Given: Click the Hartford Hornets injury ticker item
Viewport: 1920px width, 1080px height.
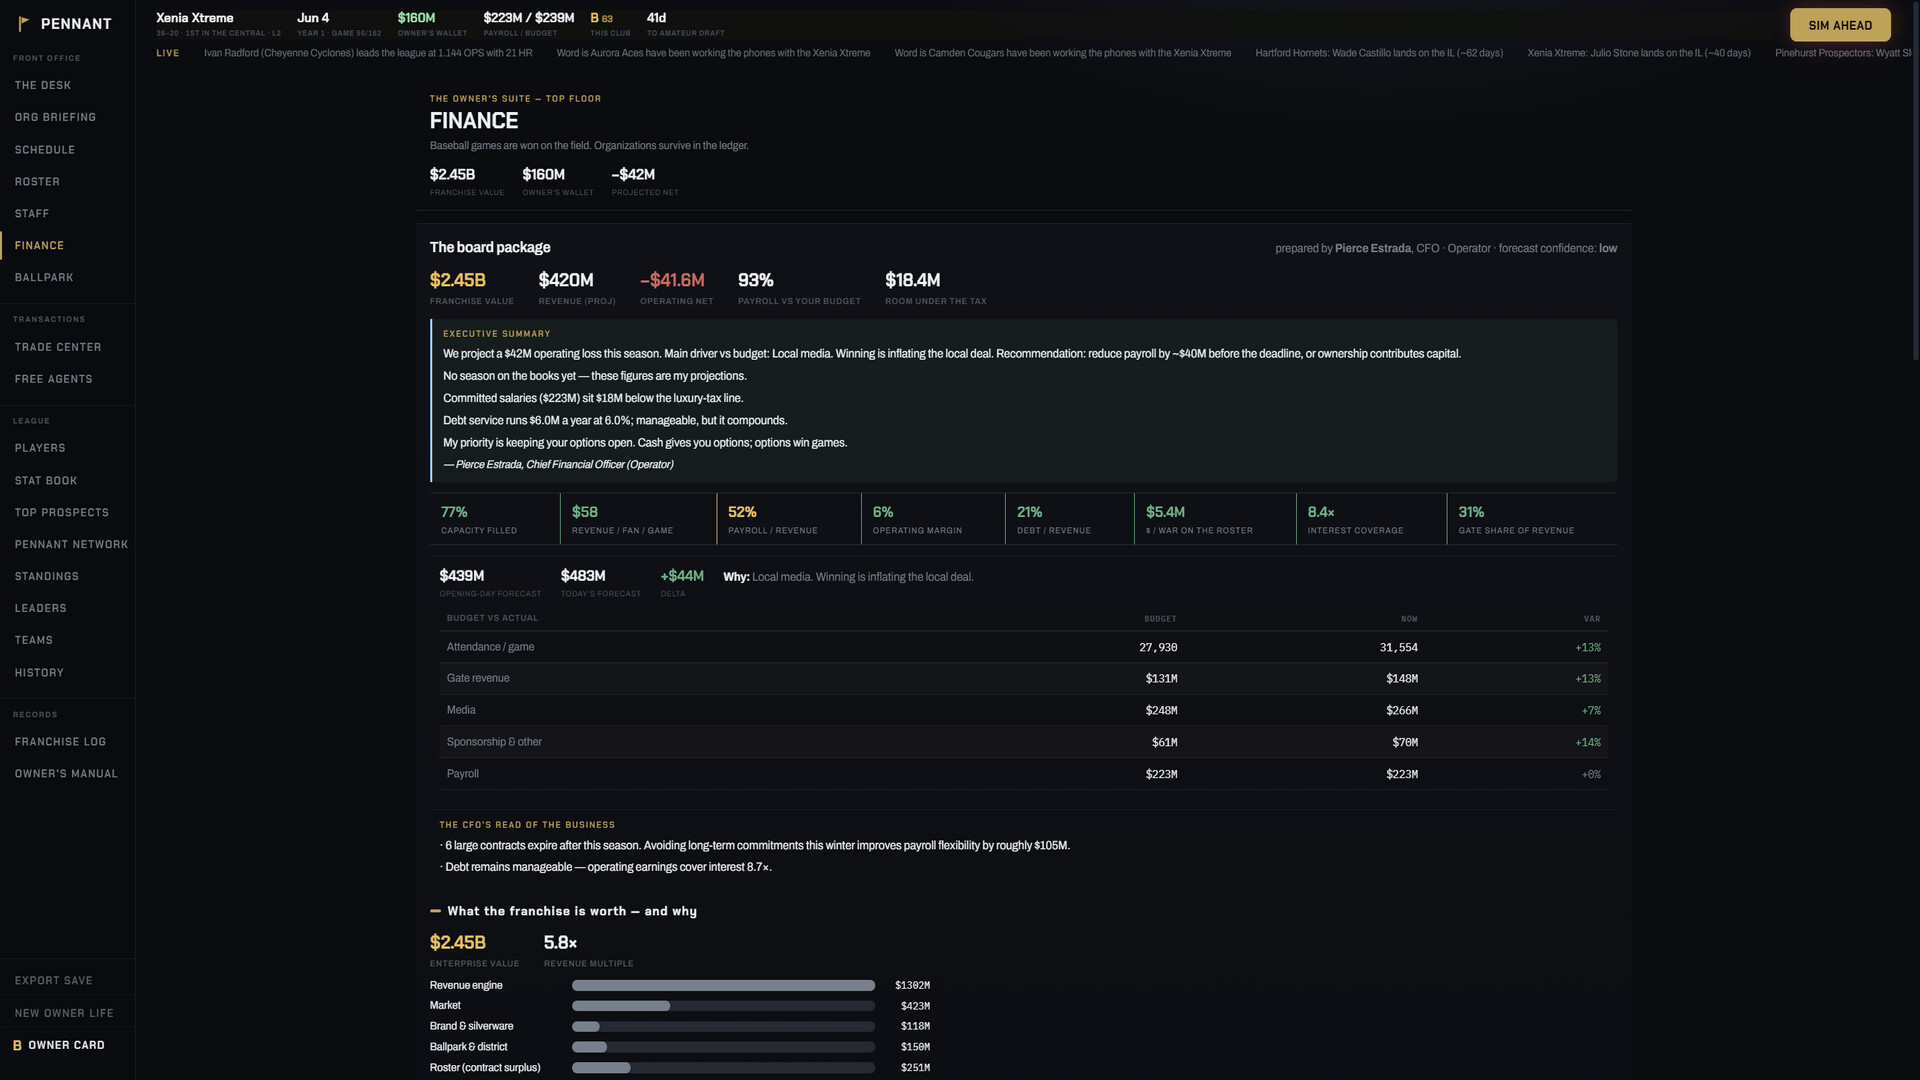Looking at the screenshot, I should (1379, 53).
